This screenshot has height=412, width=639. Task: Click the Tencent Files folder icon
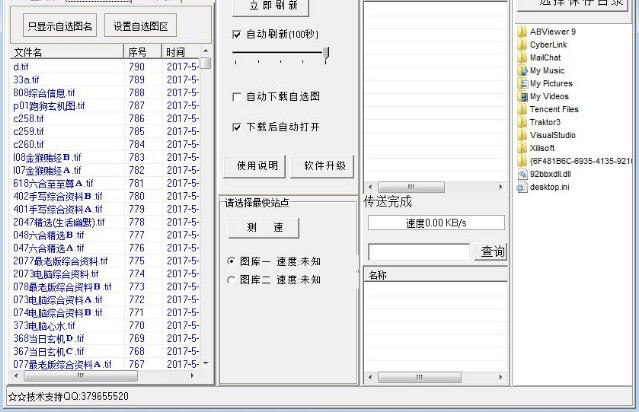[x=522, y=109]
